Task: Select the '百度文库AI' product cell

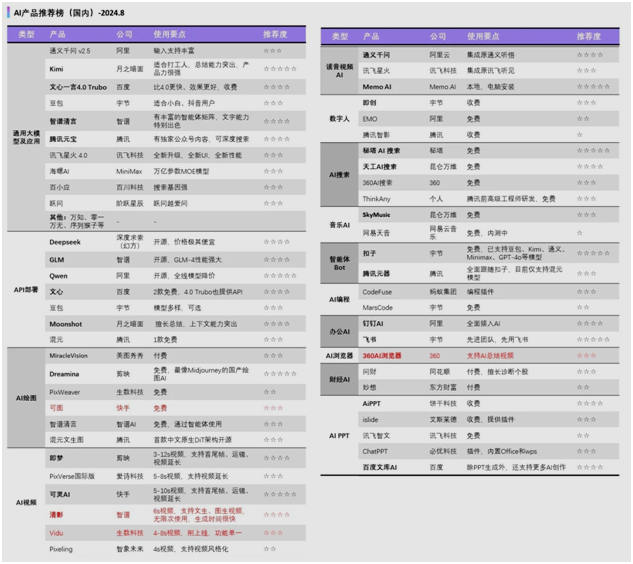Action: [x=379, y=468]
